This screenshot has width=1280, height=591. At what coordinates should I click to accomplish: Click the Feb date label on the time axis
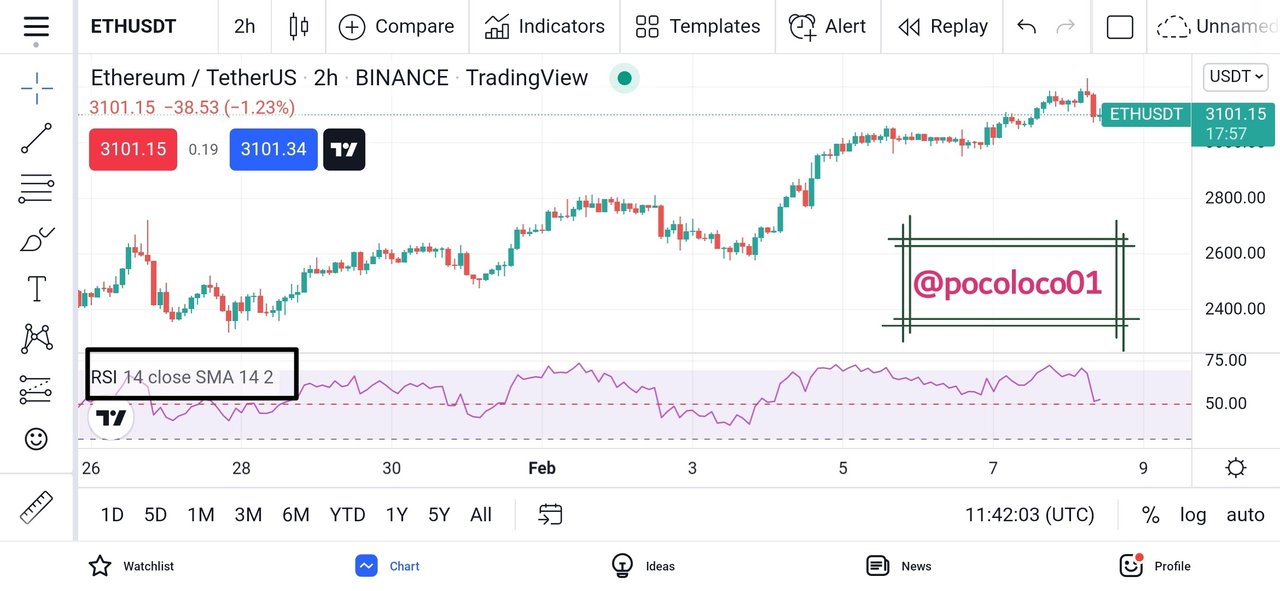(x=542, y=468)
